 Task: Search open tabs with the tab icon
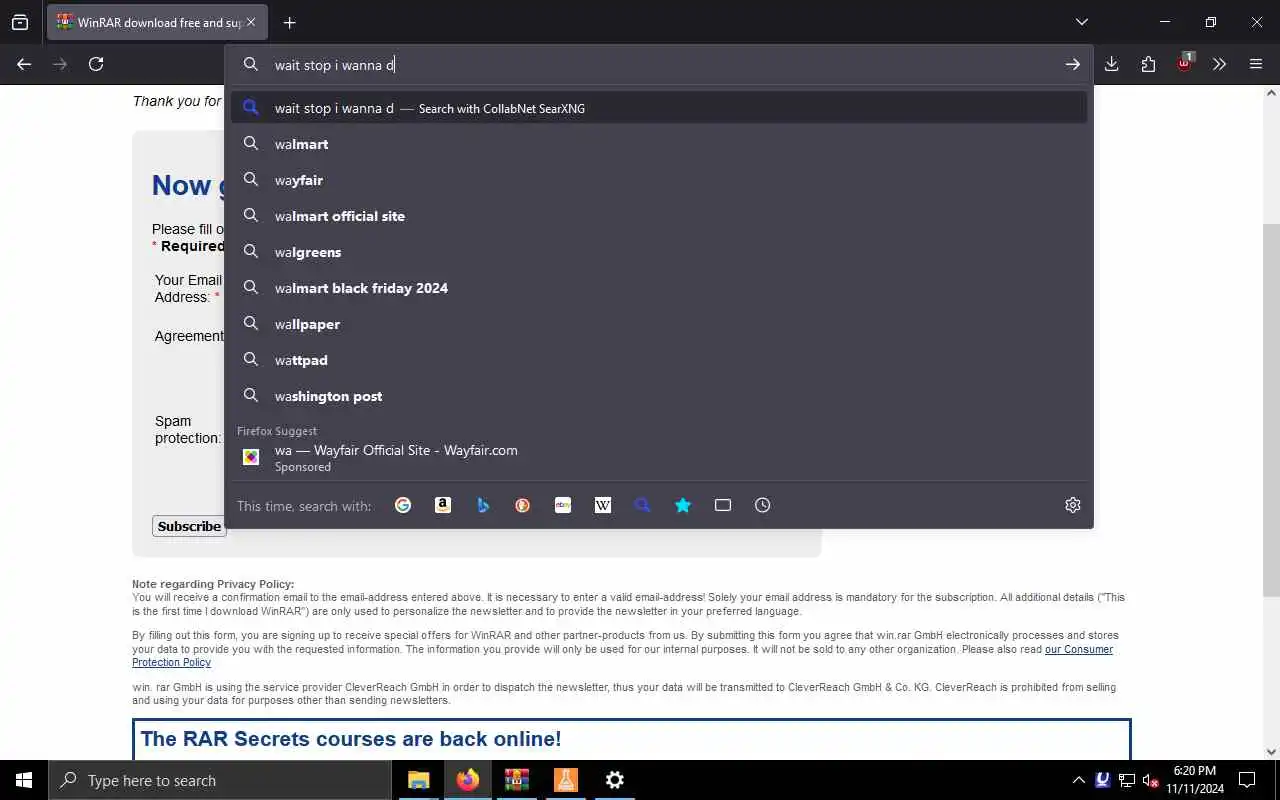tap(723, 505)
